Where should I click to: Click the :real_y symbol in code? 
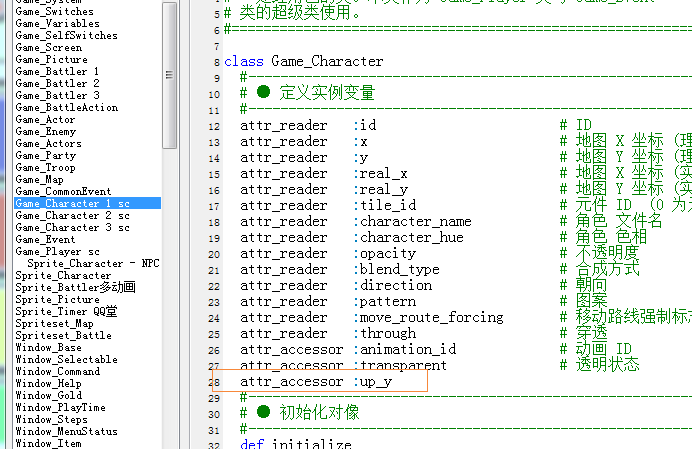click(x=380, y=189)
